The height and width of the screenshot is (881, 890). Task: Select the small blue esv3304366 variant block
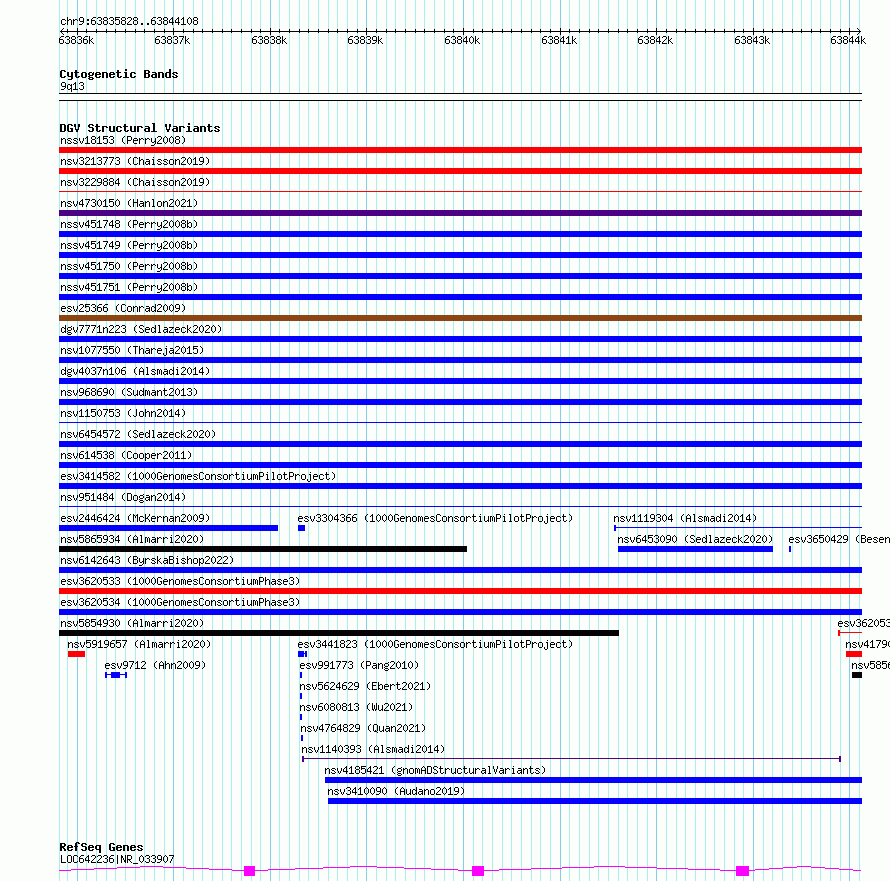pos(301,528)
